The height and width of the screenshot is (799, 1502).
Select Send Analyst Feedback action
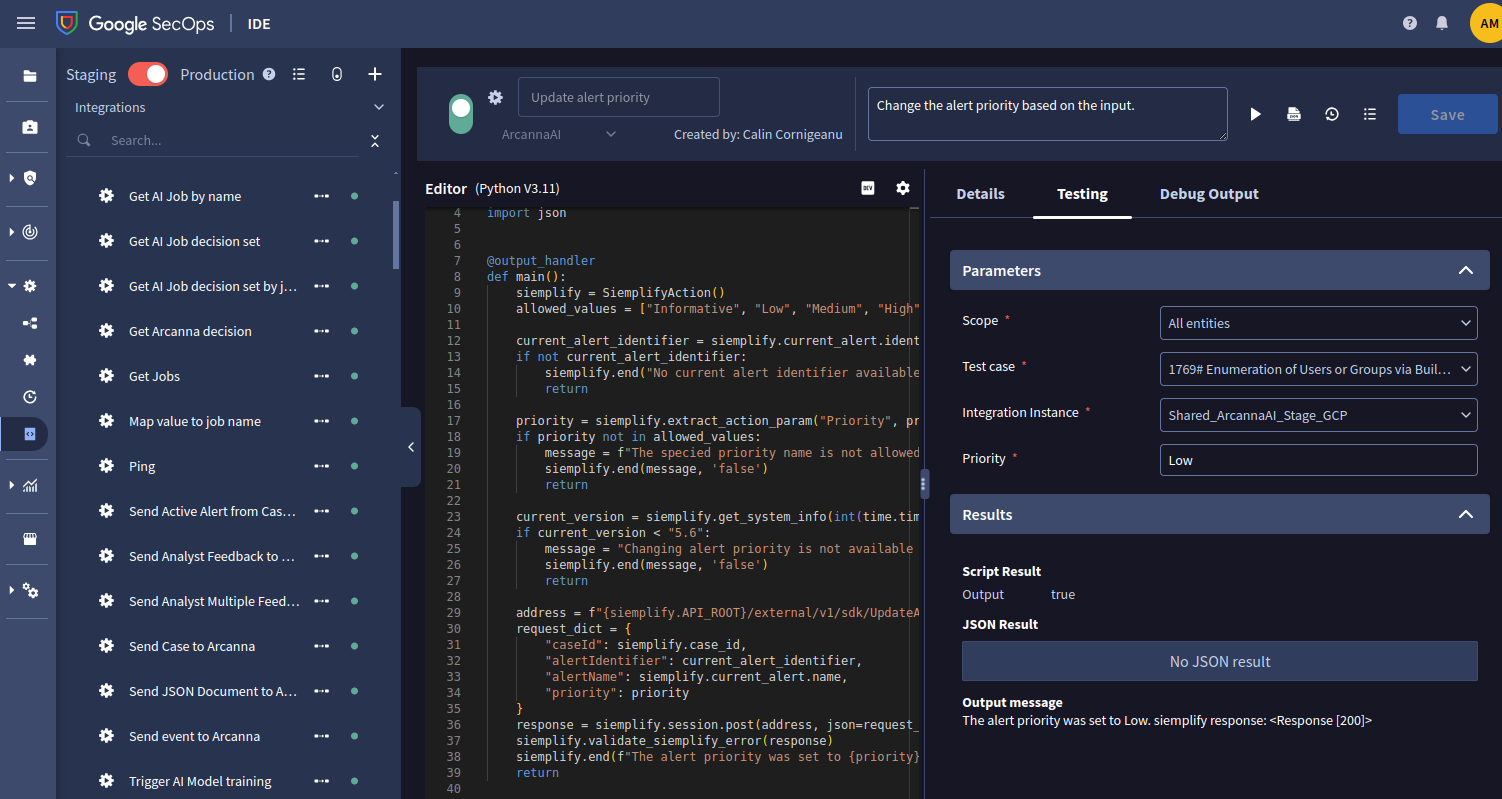coord(212,557)
